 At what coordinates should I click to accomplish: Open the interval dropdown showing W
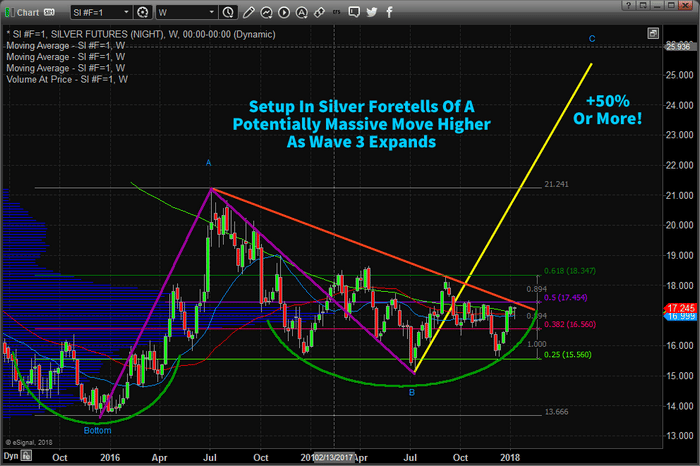pyautogui.click(x=186, y=12)
